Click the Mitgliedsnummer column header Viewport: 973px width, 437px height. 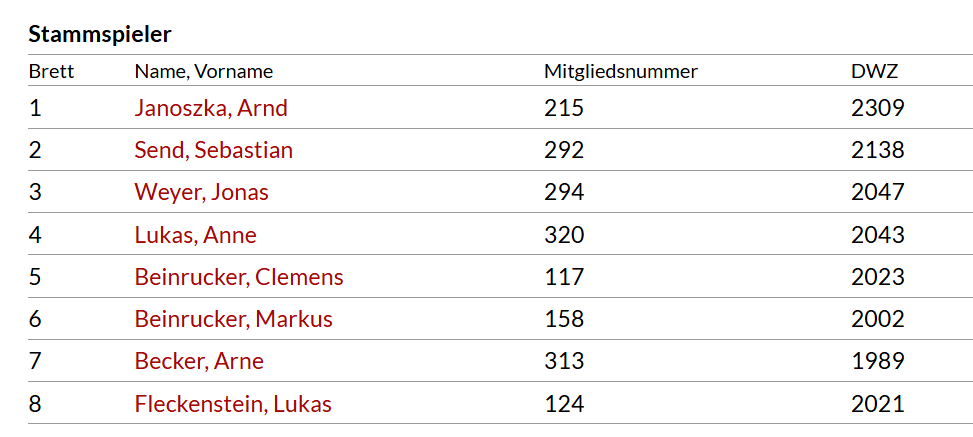[x=621, y=72]
